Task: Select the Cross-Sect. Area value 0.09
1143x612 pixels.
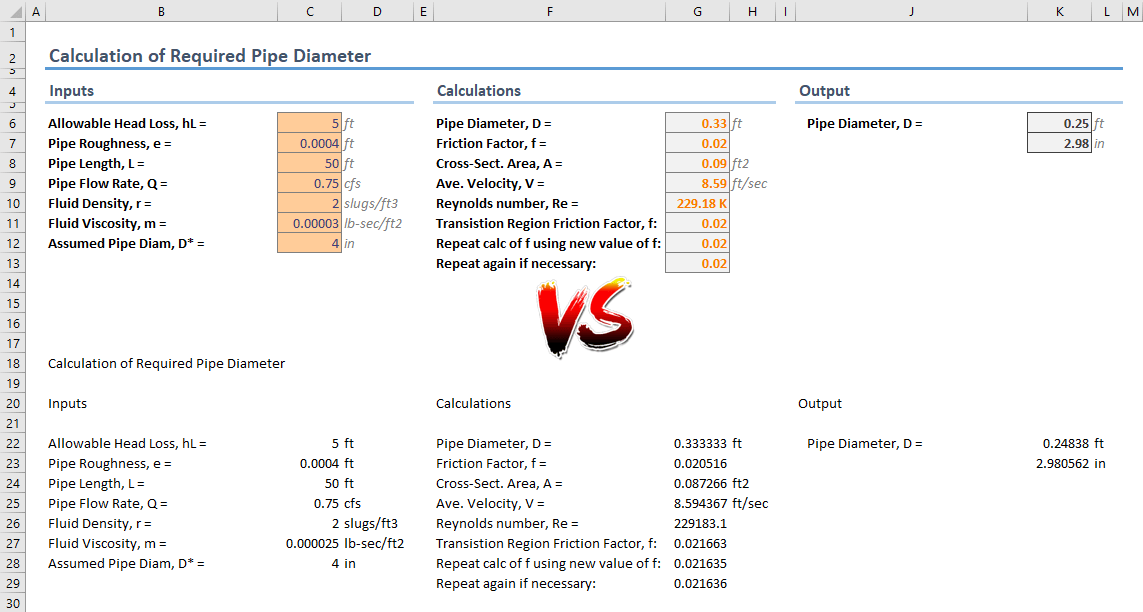Action: pyautogui.click(x=698, y=163)
